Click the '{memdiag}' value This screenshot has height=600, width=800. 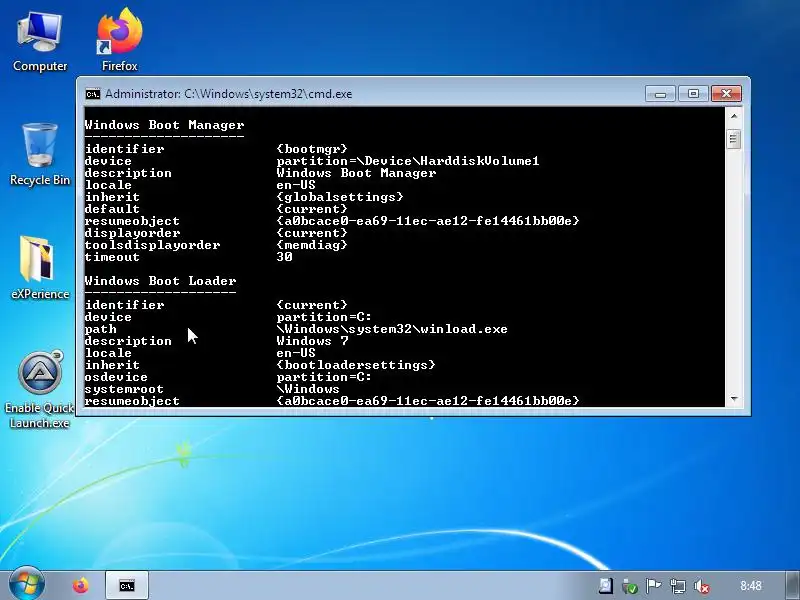coord(312,245)
